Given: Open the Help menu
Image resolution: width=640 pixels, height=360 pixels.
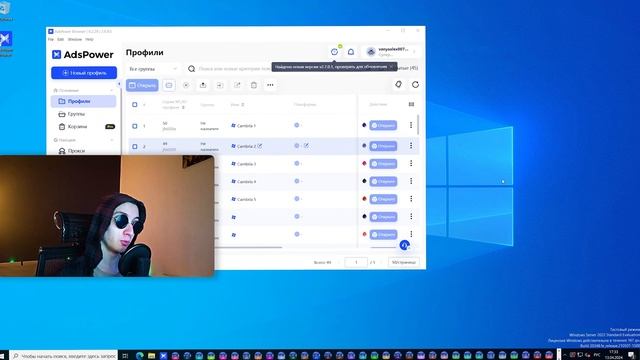Looking at the screenshot, I should click(89, 39).
